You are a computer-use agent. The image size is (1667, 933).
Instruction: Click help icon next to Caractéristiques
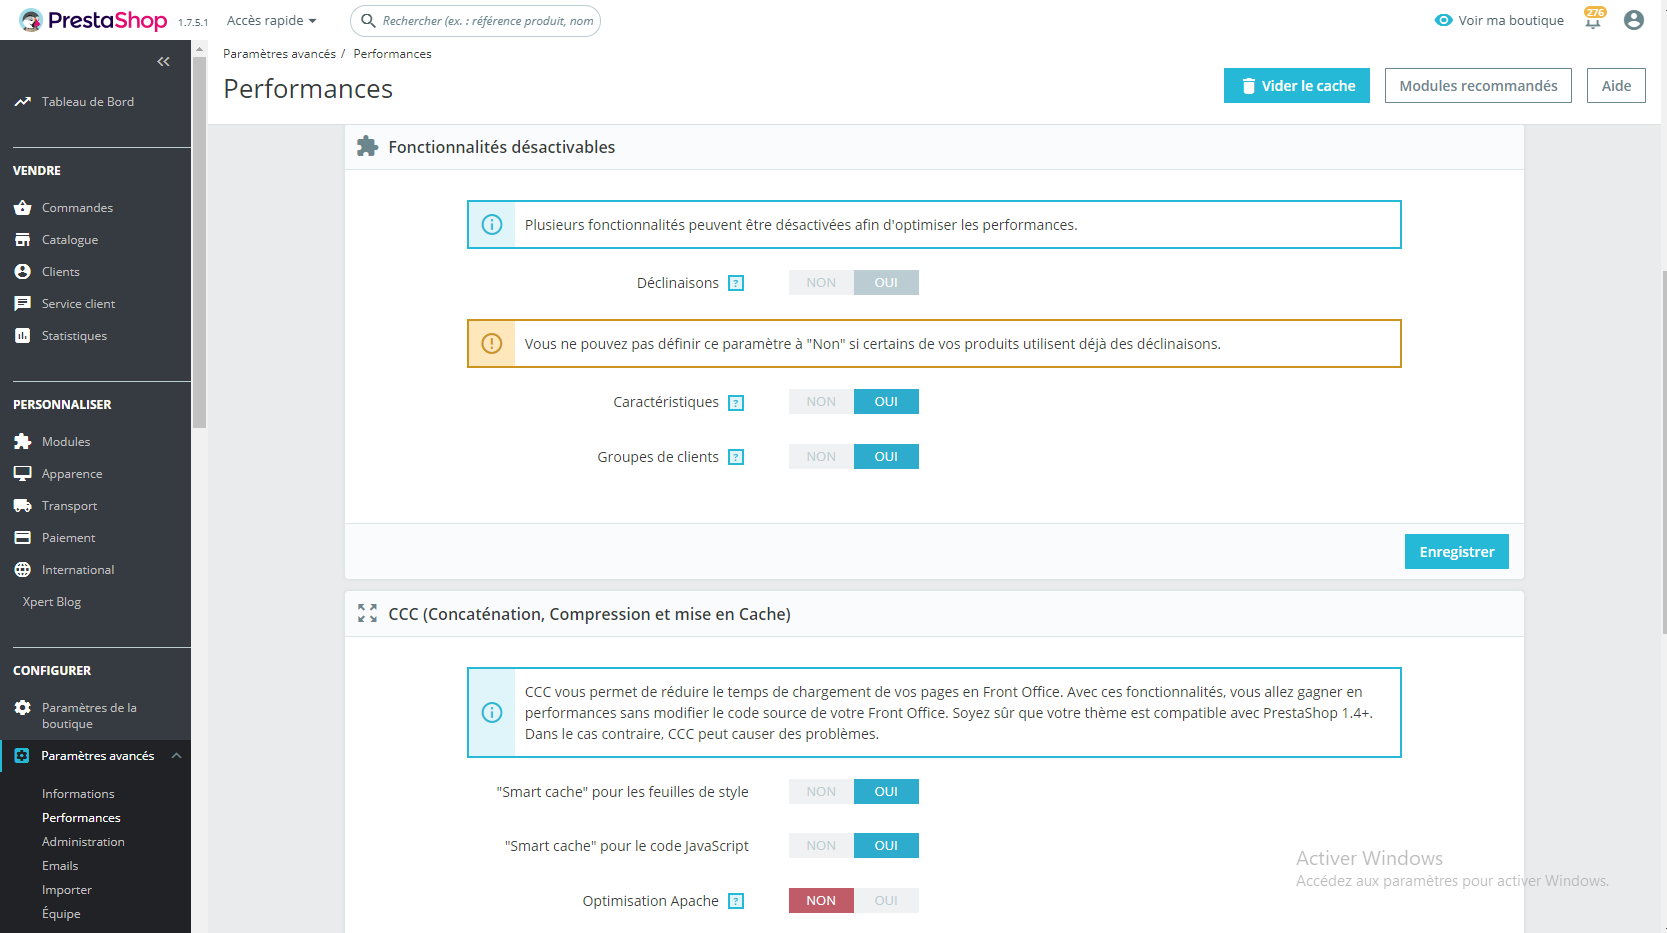click(x=736, y=403)
